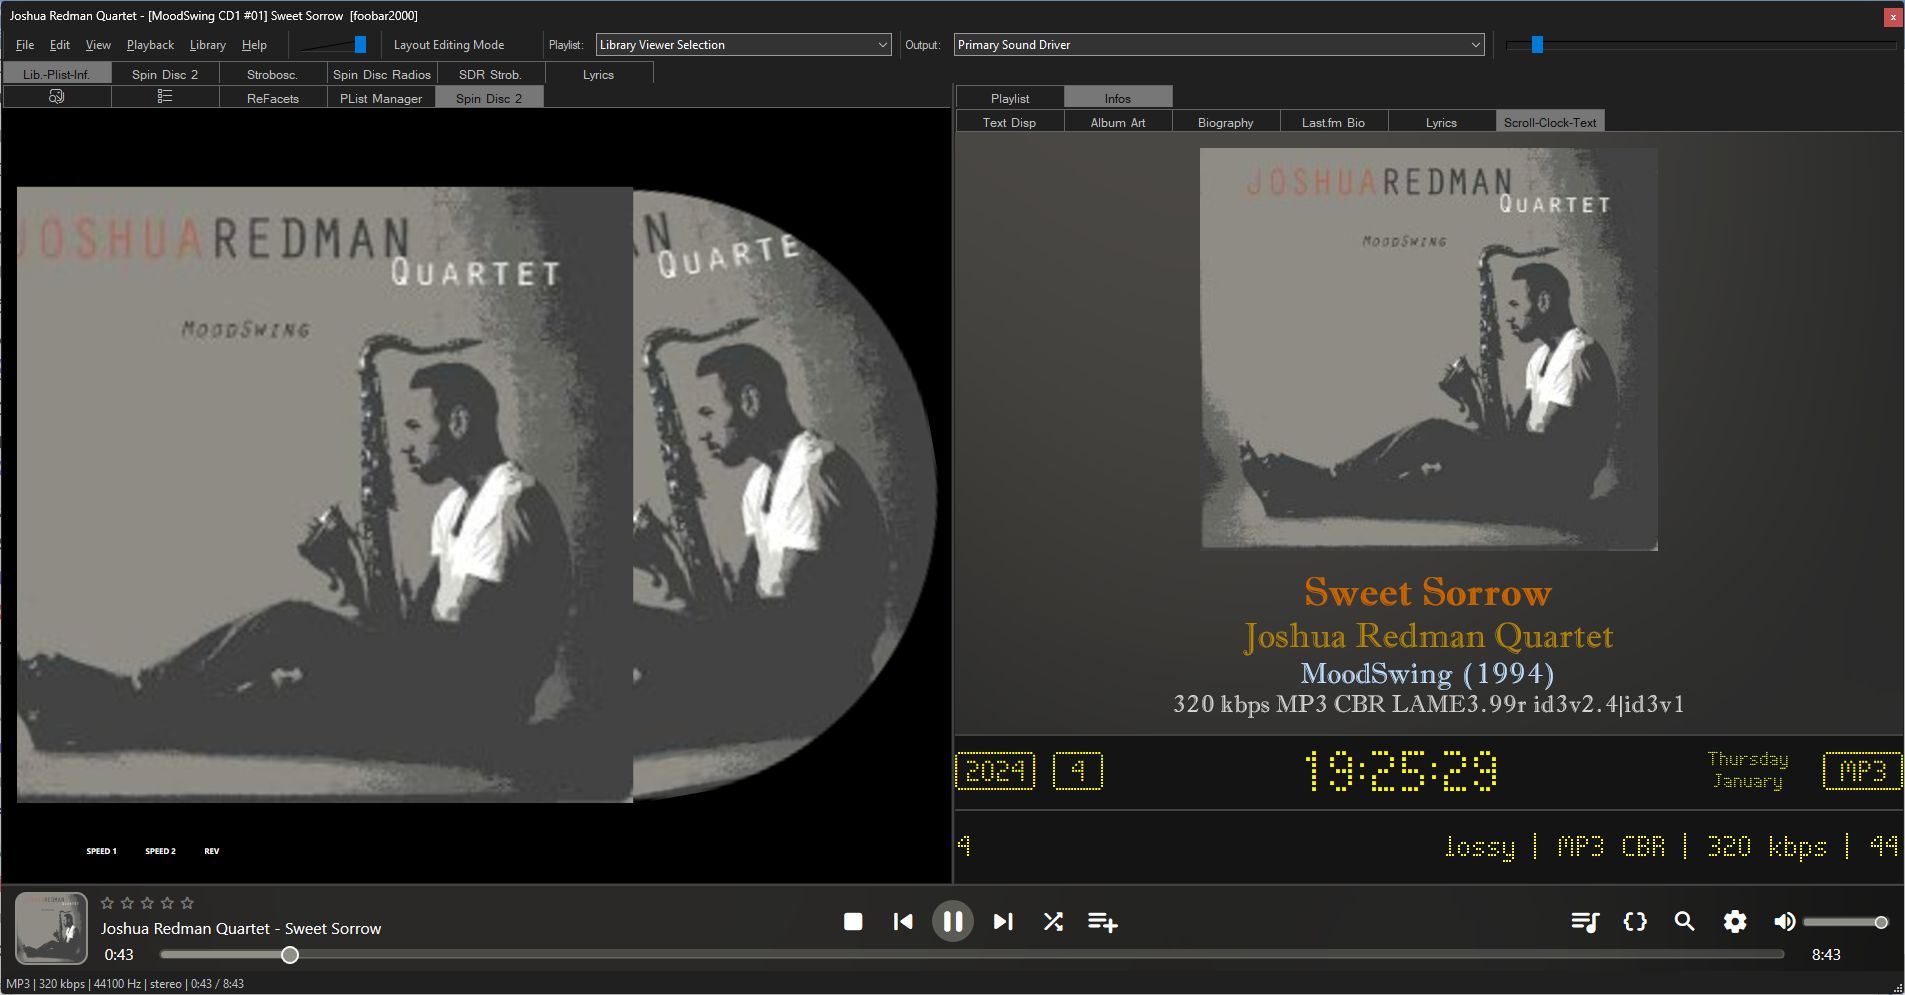1905x995 pixels.
Task: Click the orange Sweet Sorrow title
Action: pos(1428,592)
